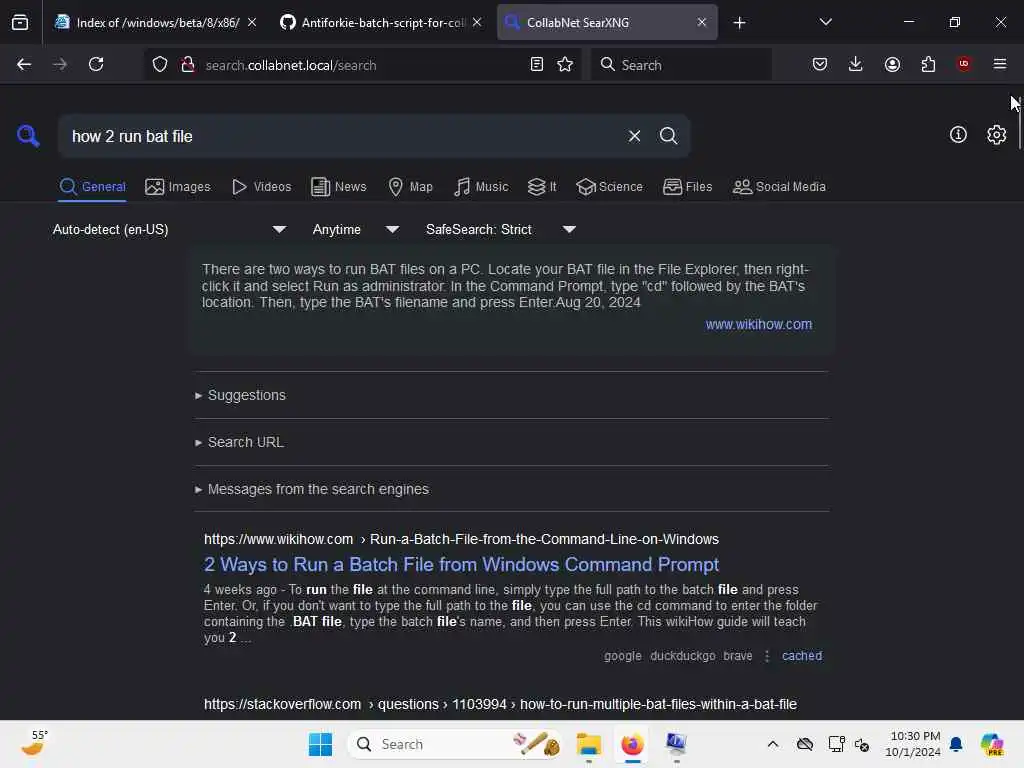Open weather widget showing 55°
Image resolution: width=1024 pixels, height=768 pixels.
click(x=33, y=743)
